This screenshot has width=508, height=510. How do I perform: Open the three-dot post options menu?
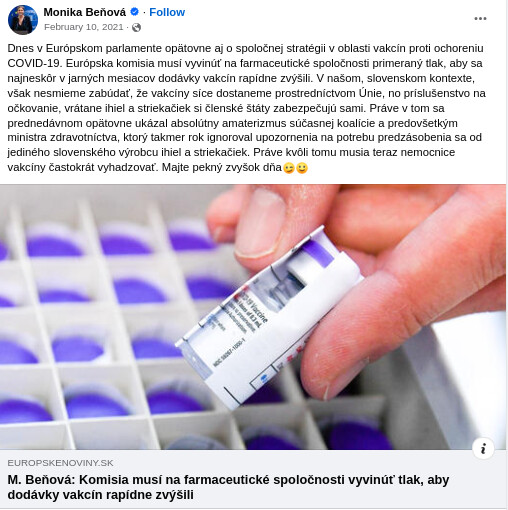480,19
